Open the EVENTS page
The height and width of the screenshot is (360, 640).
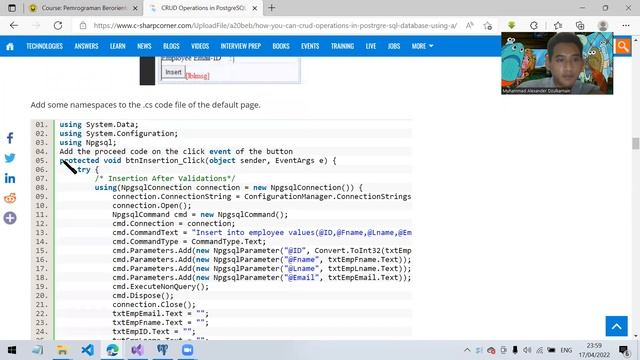tap(310, 46)
